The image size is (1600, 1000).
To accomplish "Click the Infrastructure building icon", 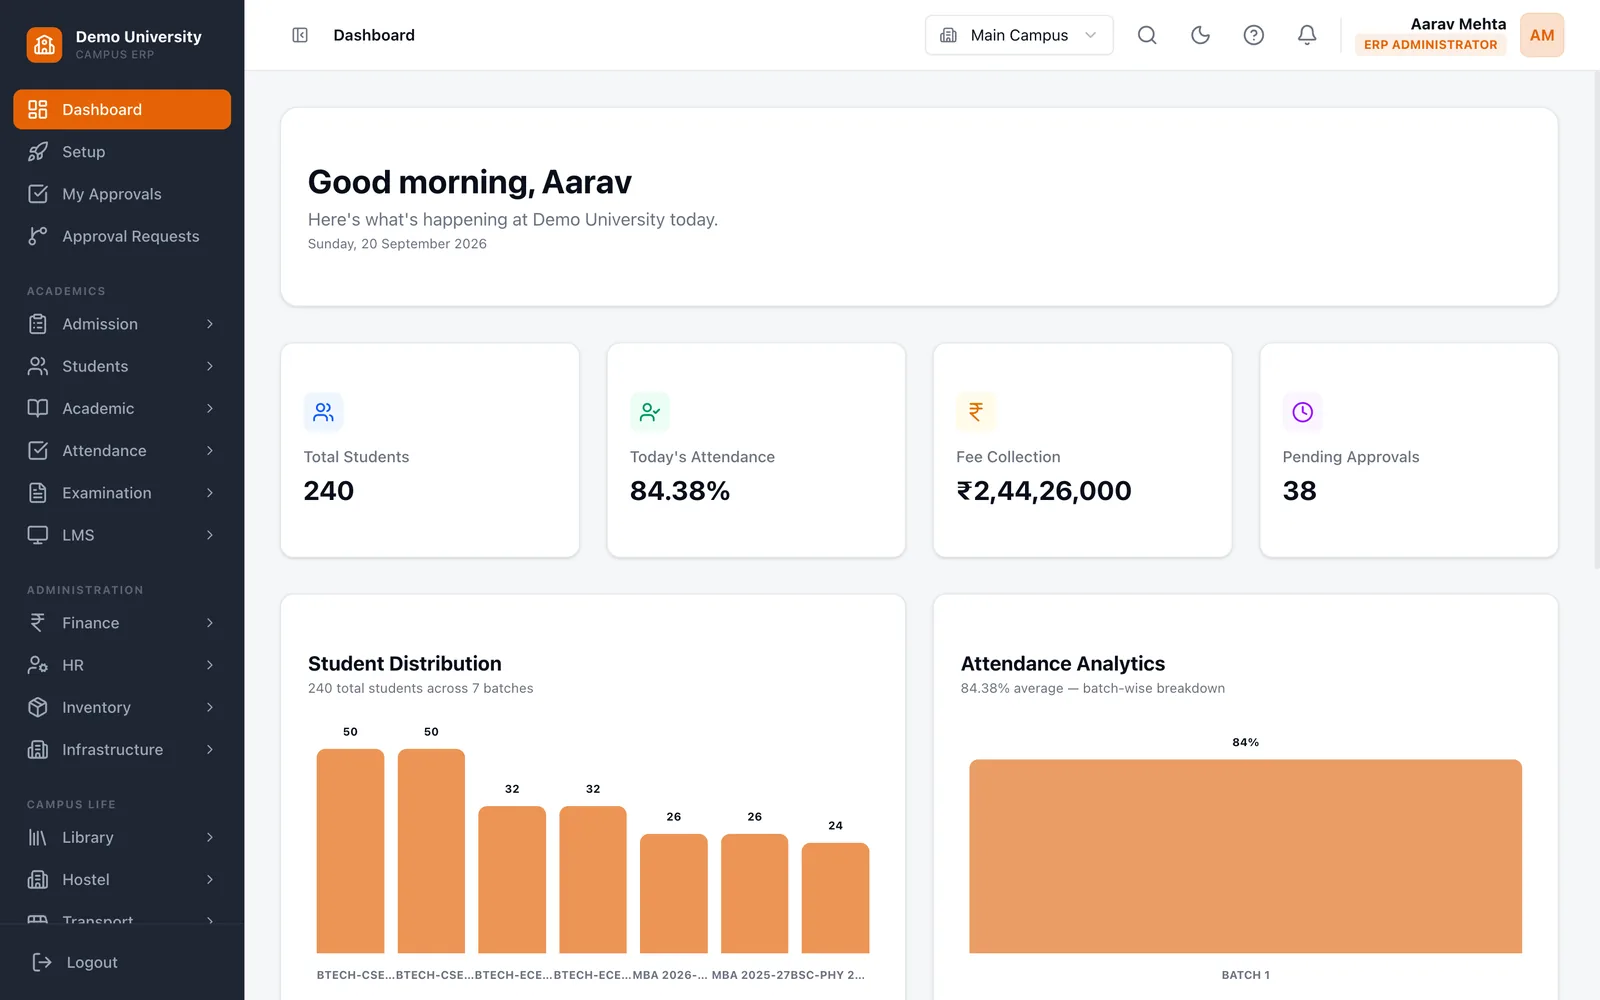I will coord(38,749).
